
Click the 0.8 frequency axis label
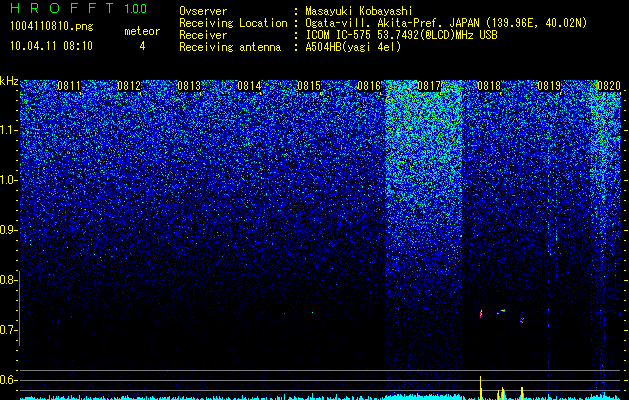click(7, 280)
